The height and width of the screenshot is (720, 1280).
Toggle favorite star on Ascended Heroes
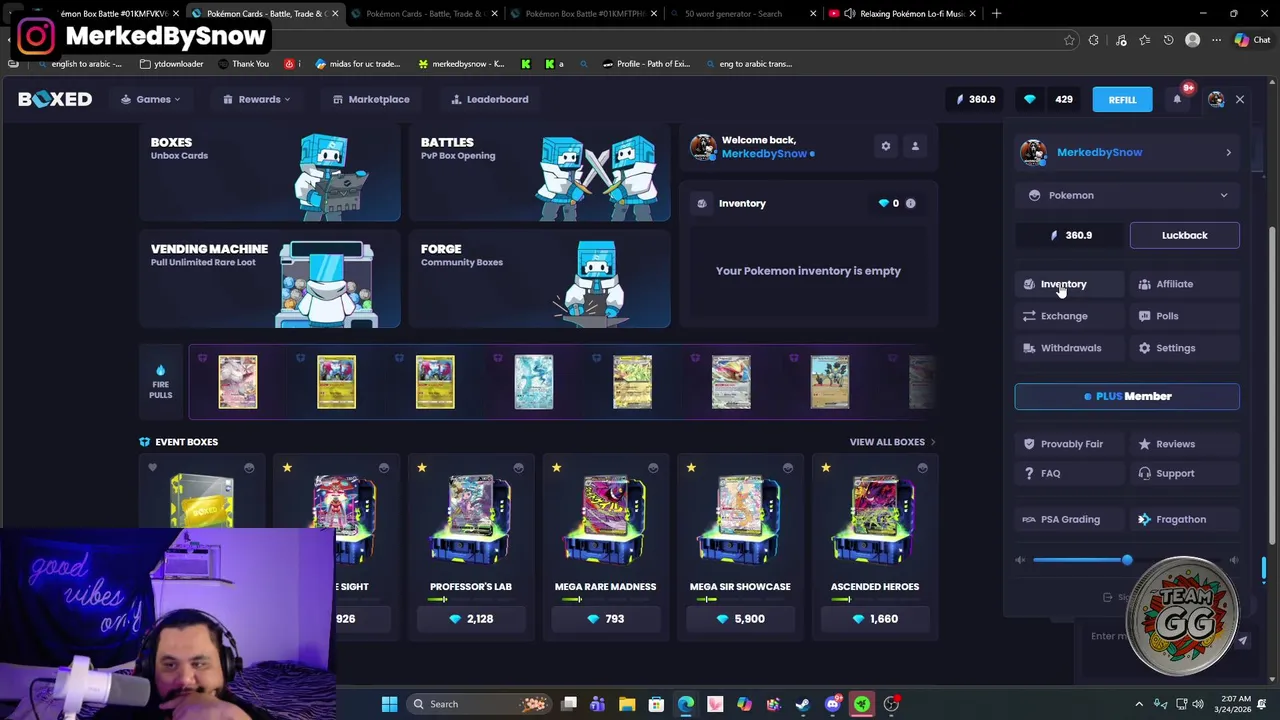click(x=826, y=467)
